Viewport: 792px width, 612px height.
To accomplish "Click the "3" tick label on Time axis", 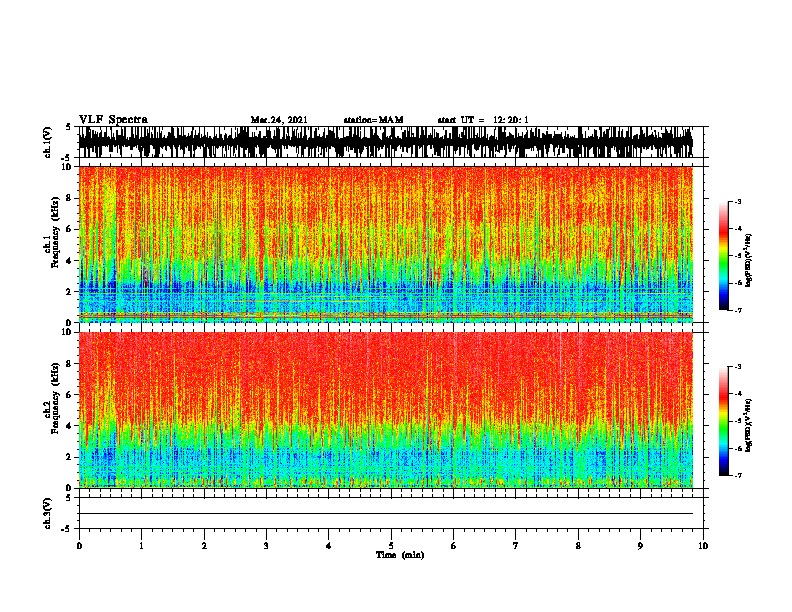I will pyautogui.click(x=266, y=546).
